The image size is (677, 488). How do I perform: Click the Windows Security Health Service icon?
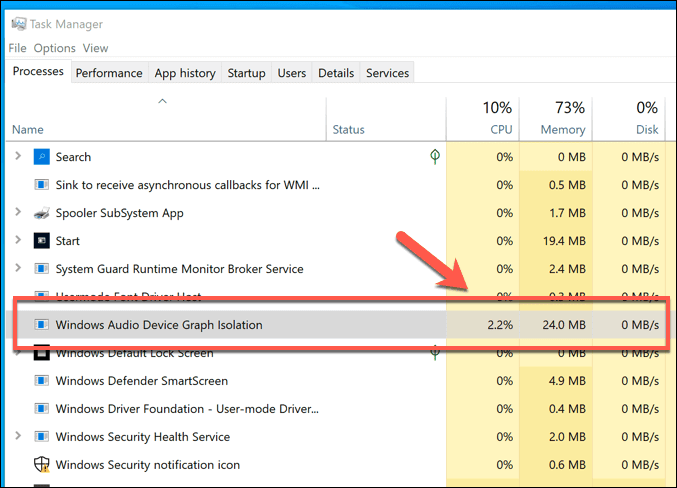[x=42, y=437]
